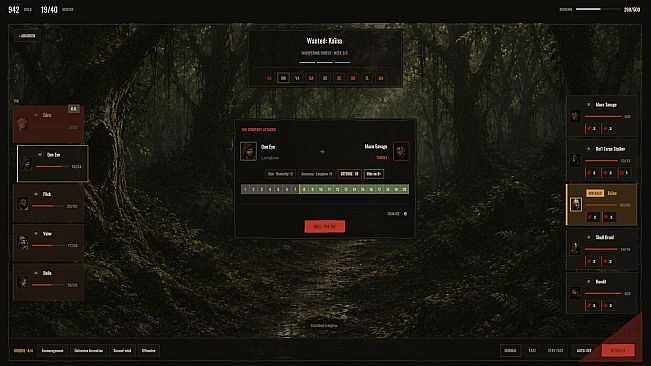Click the Defense 10 chip
The width and height of the screenshot is (651, 366).
(350, 174)
